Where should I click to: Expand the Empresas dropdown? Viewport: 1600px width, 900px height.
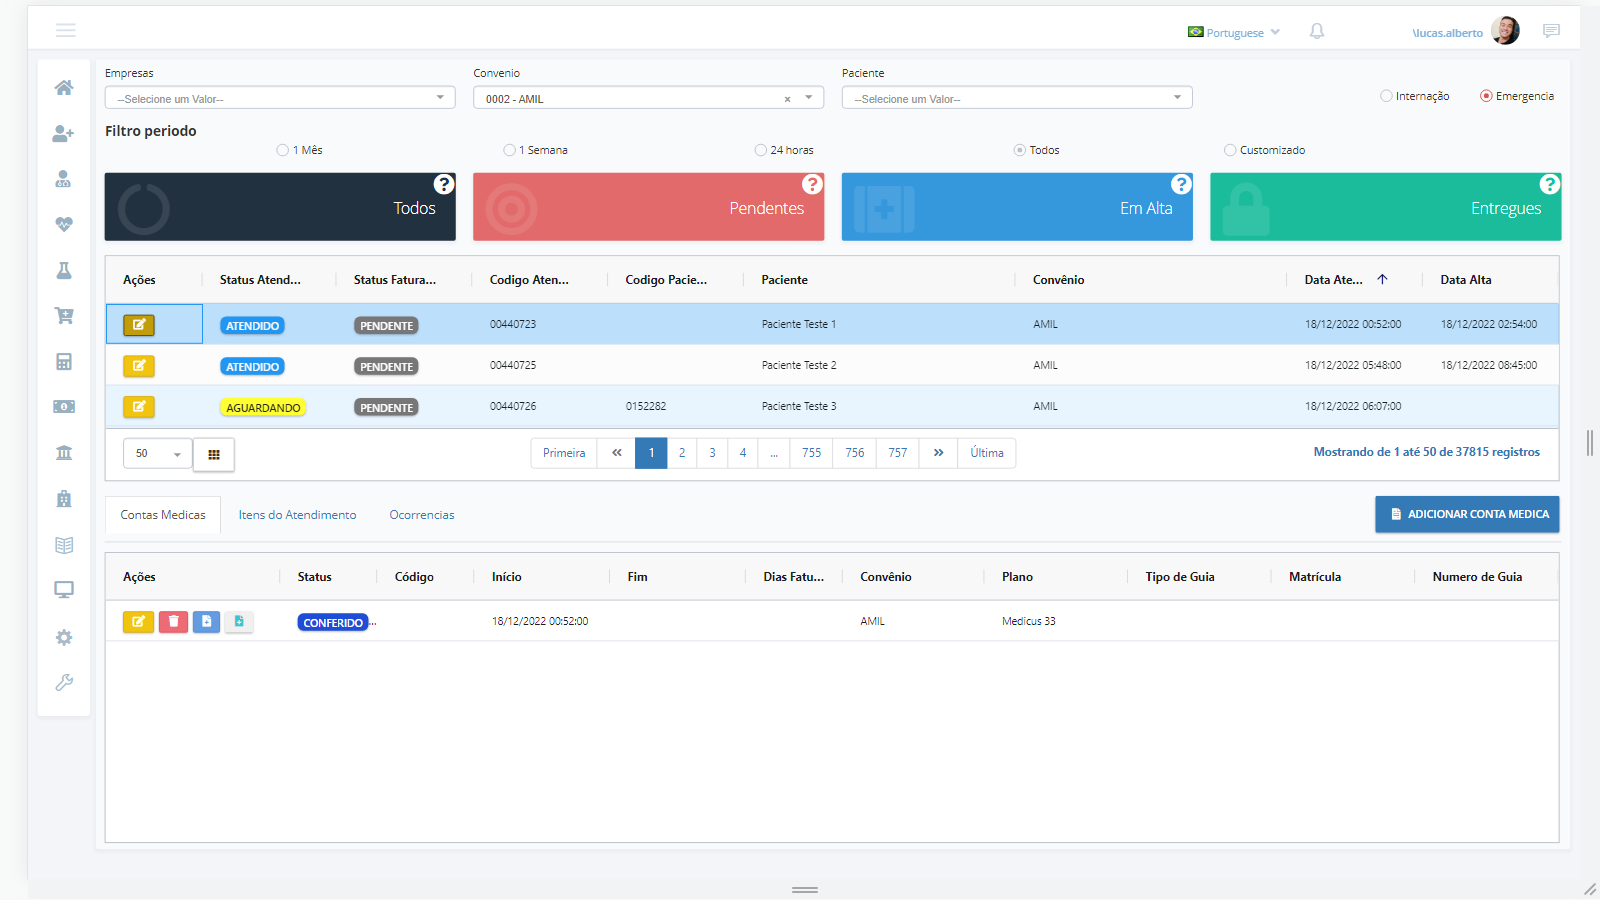tap(280, 98)
